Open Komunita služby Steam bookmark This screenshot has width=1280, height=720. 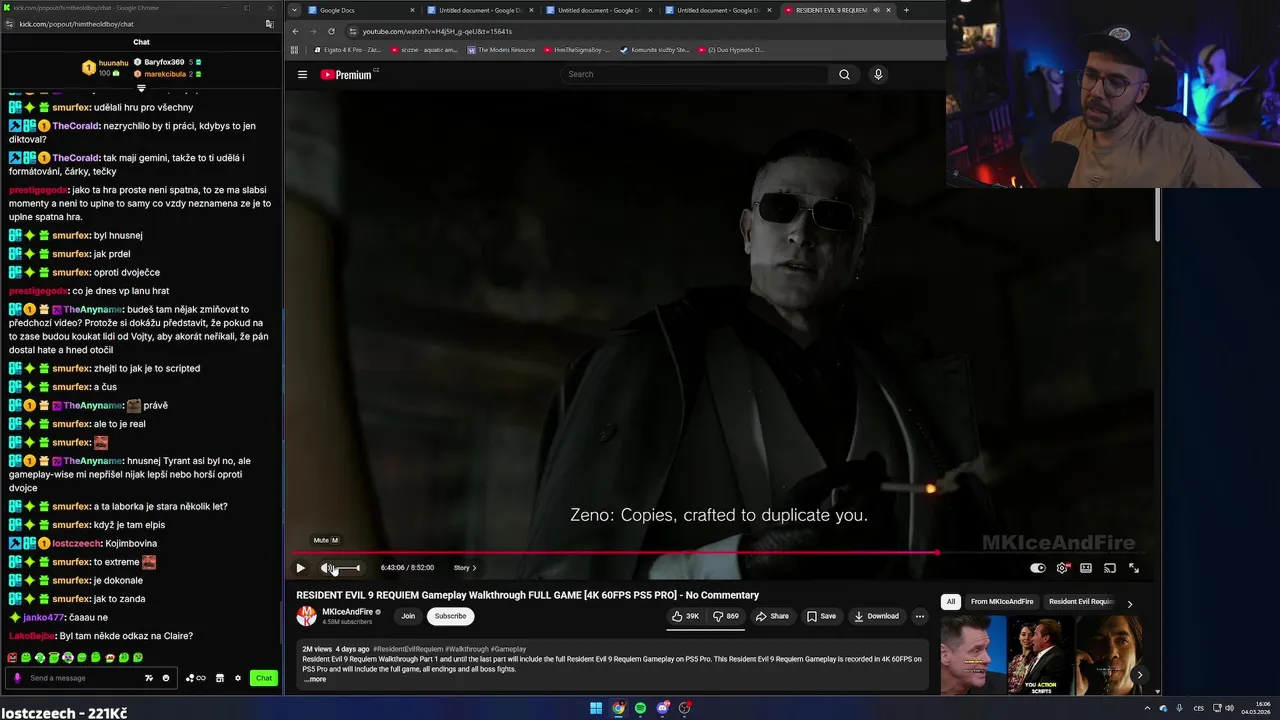pos(654,49)
